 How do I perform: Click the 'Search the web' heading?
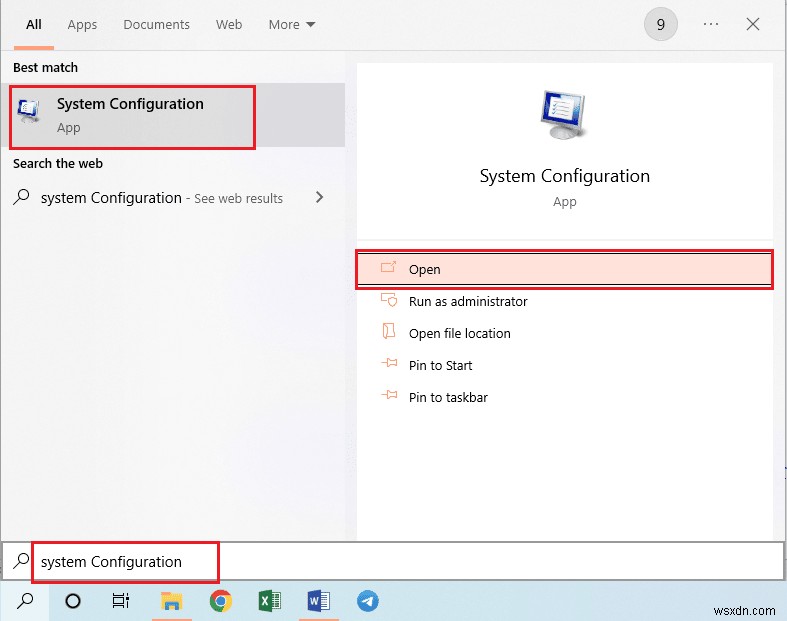58,164
